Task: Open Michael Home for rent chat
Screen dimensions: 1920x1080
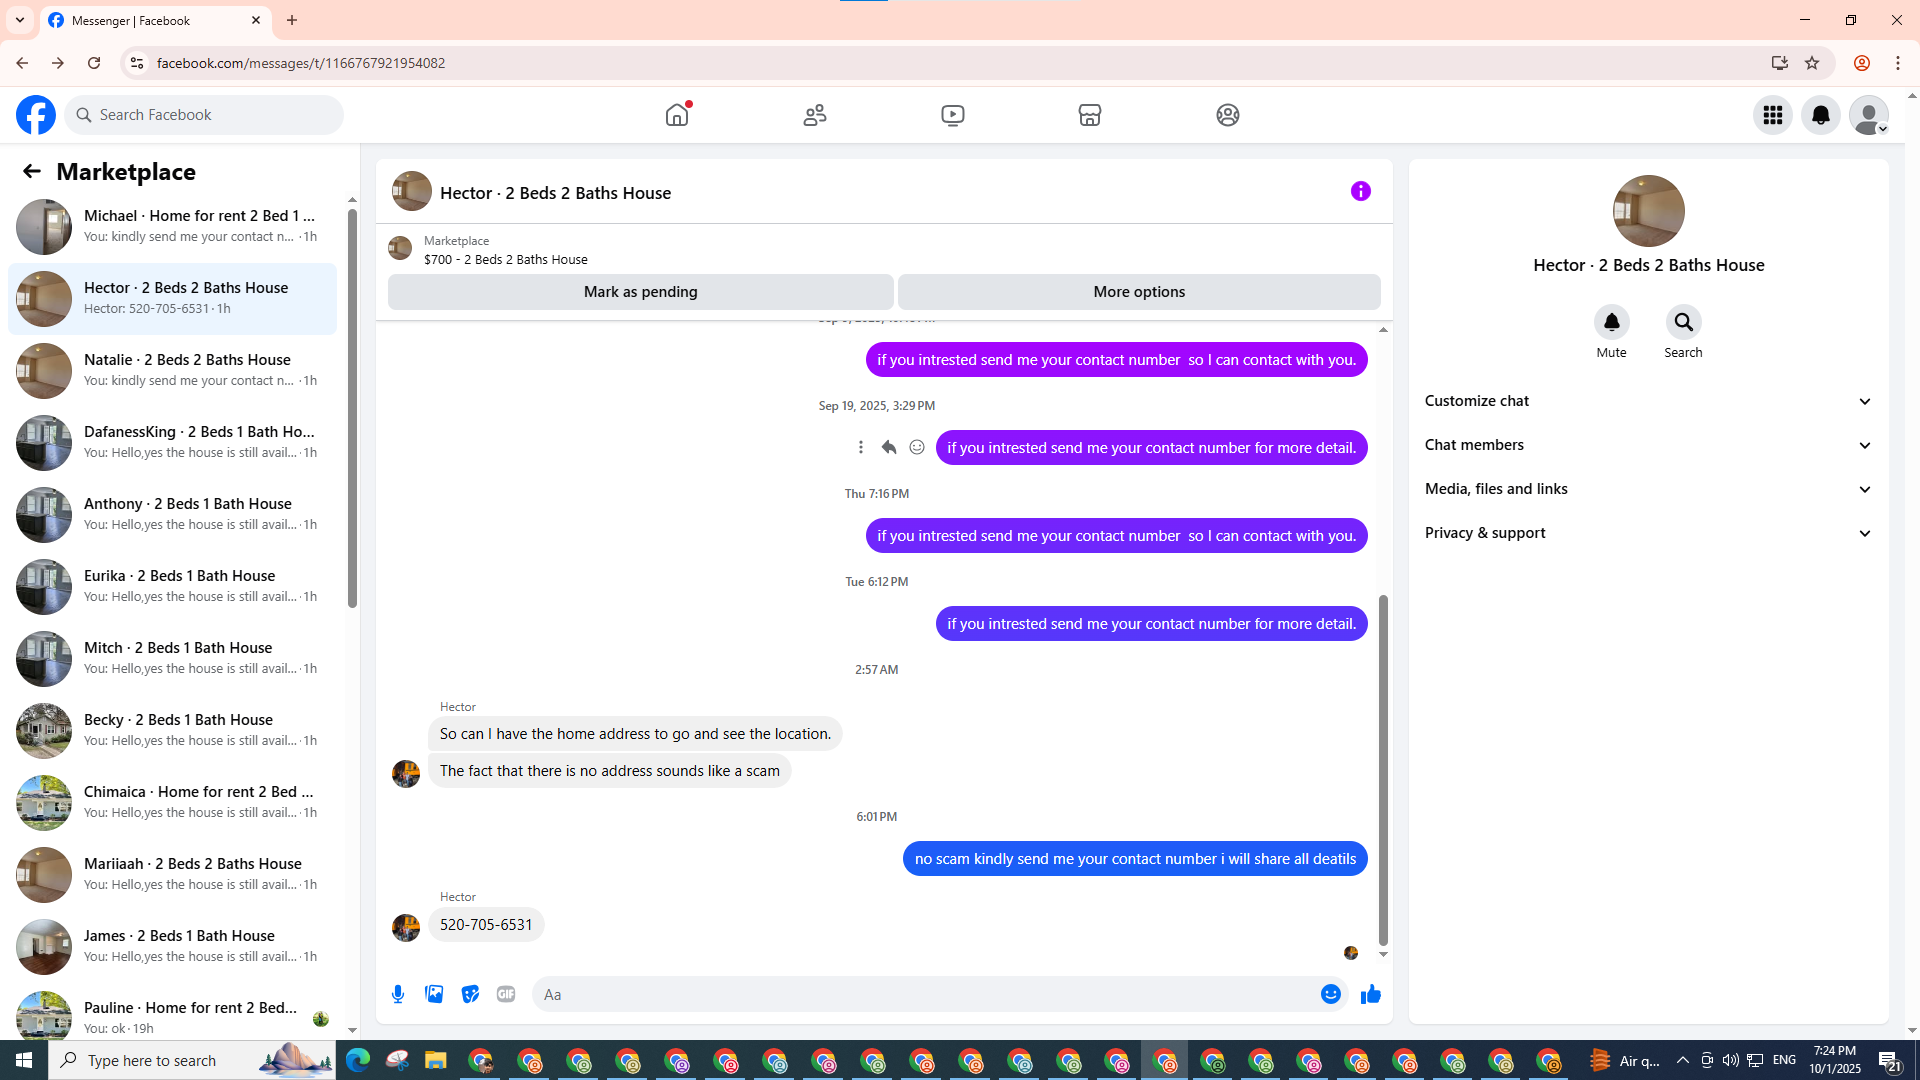Action: [173, 227]
